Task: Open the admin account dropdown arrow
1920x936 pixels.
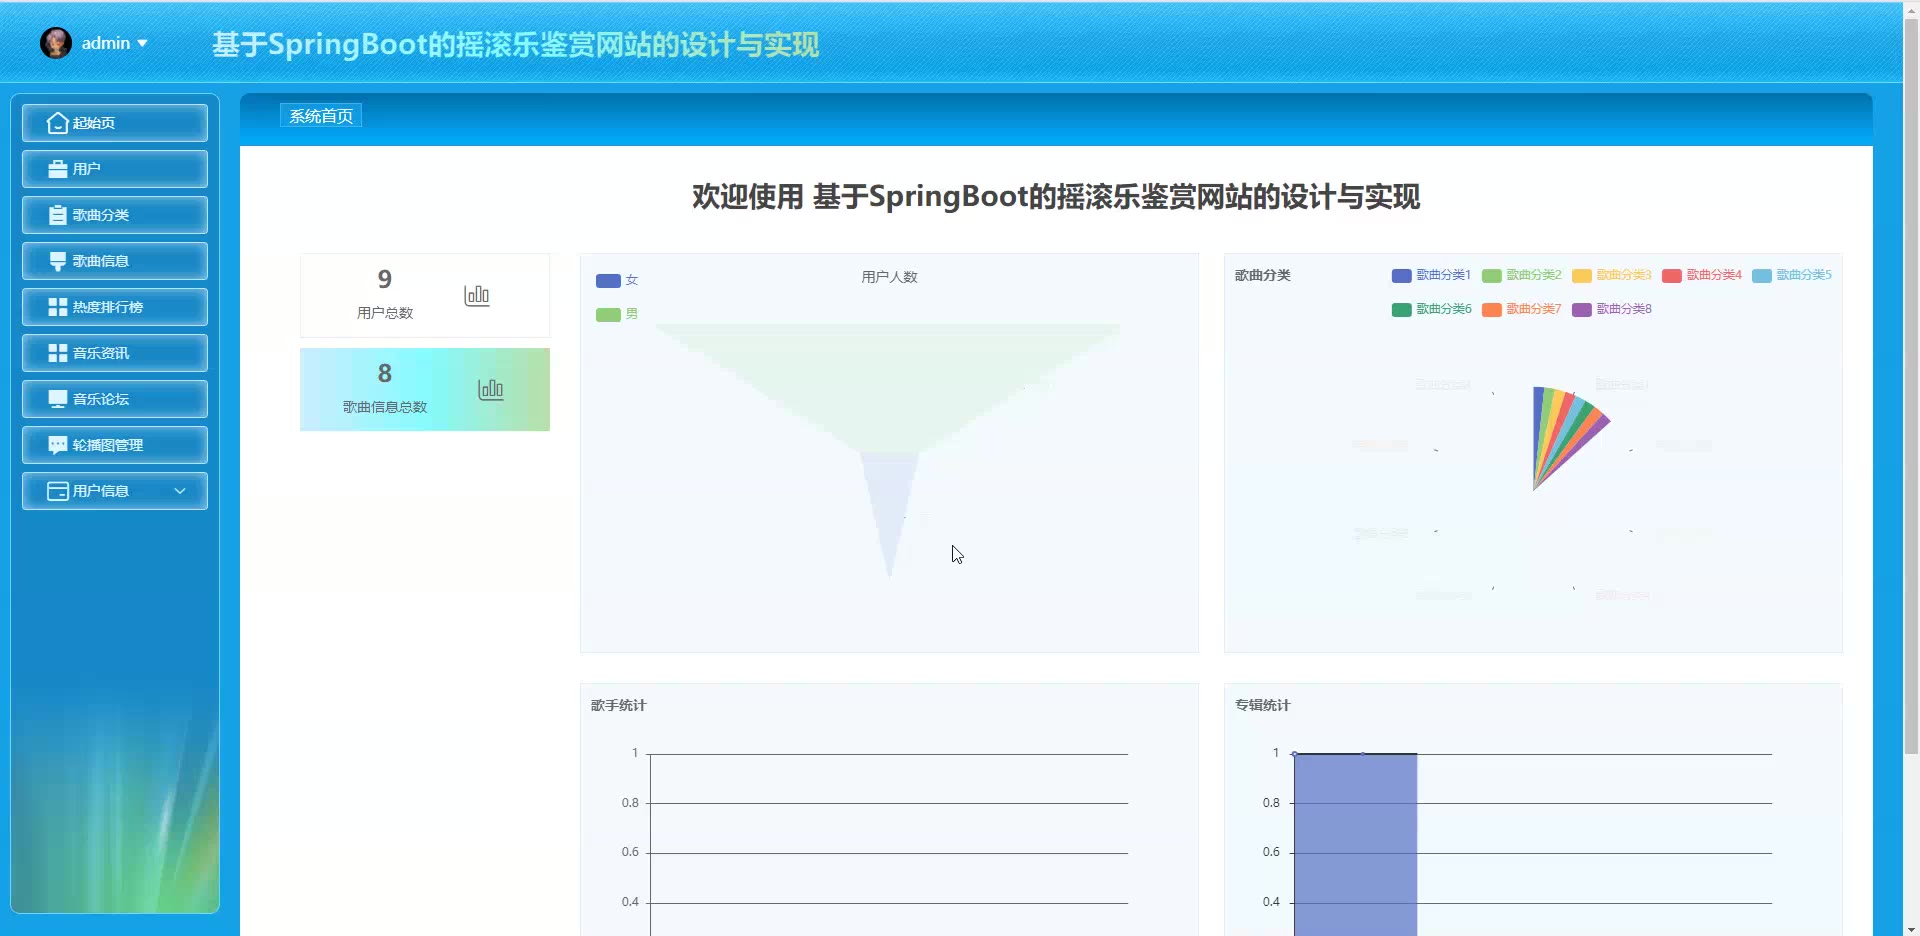Action: click(142, 43)
